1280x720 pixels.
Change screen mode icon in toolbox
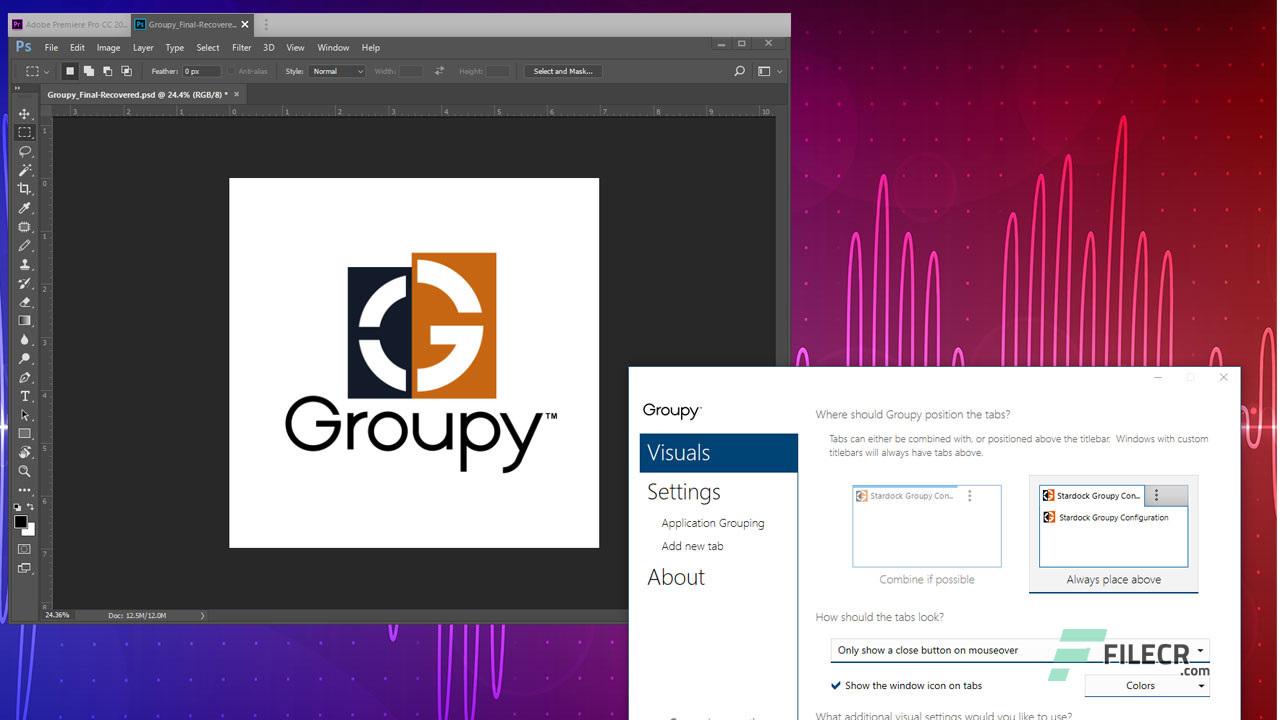pyautogui.click(x=25, y=568)
